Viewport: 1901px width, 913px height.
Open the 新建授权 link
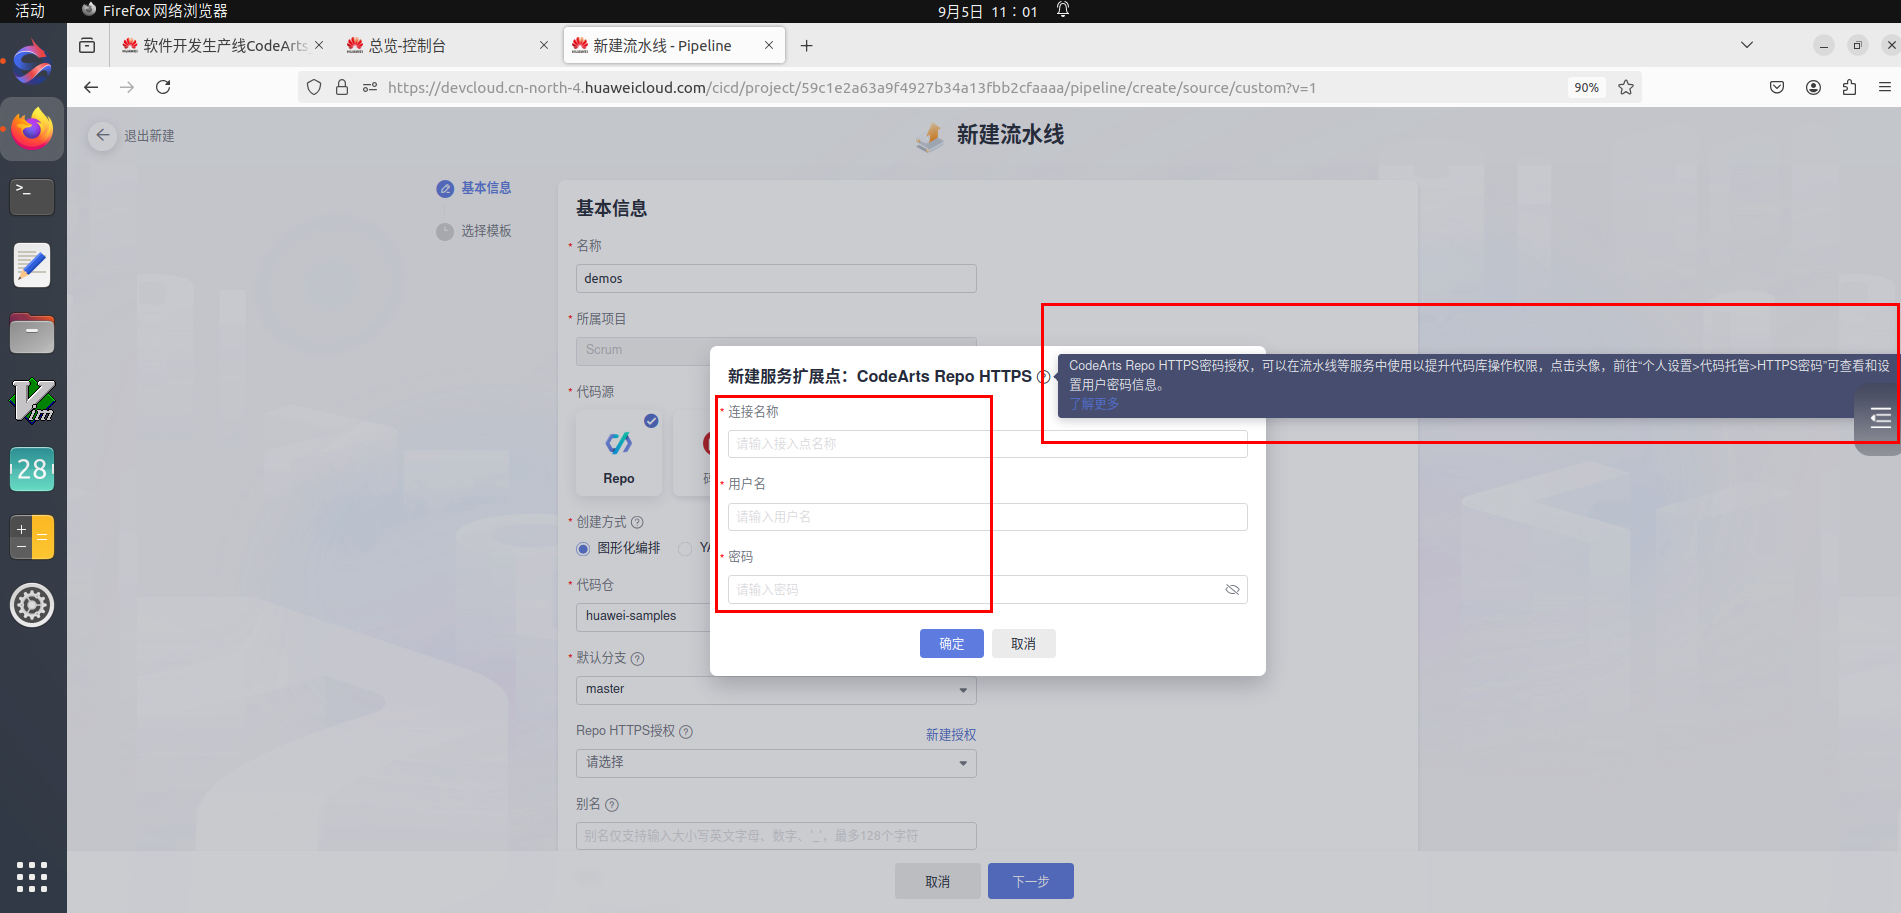[951, 735]
